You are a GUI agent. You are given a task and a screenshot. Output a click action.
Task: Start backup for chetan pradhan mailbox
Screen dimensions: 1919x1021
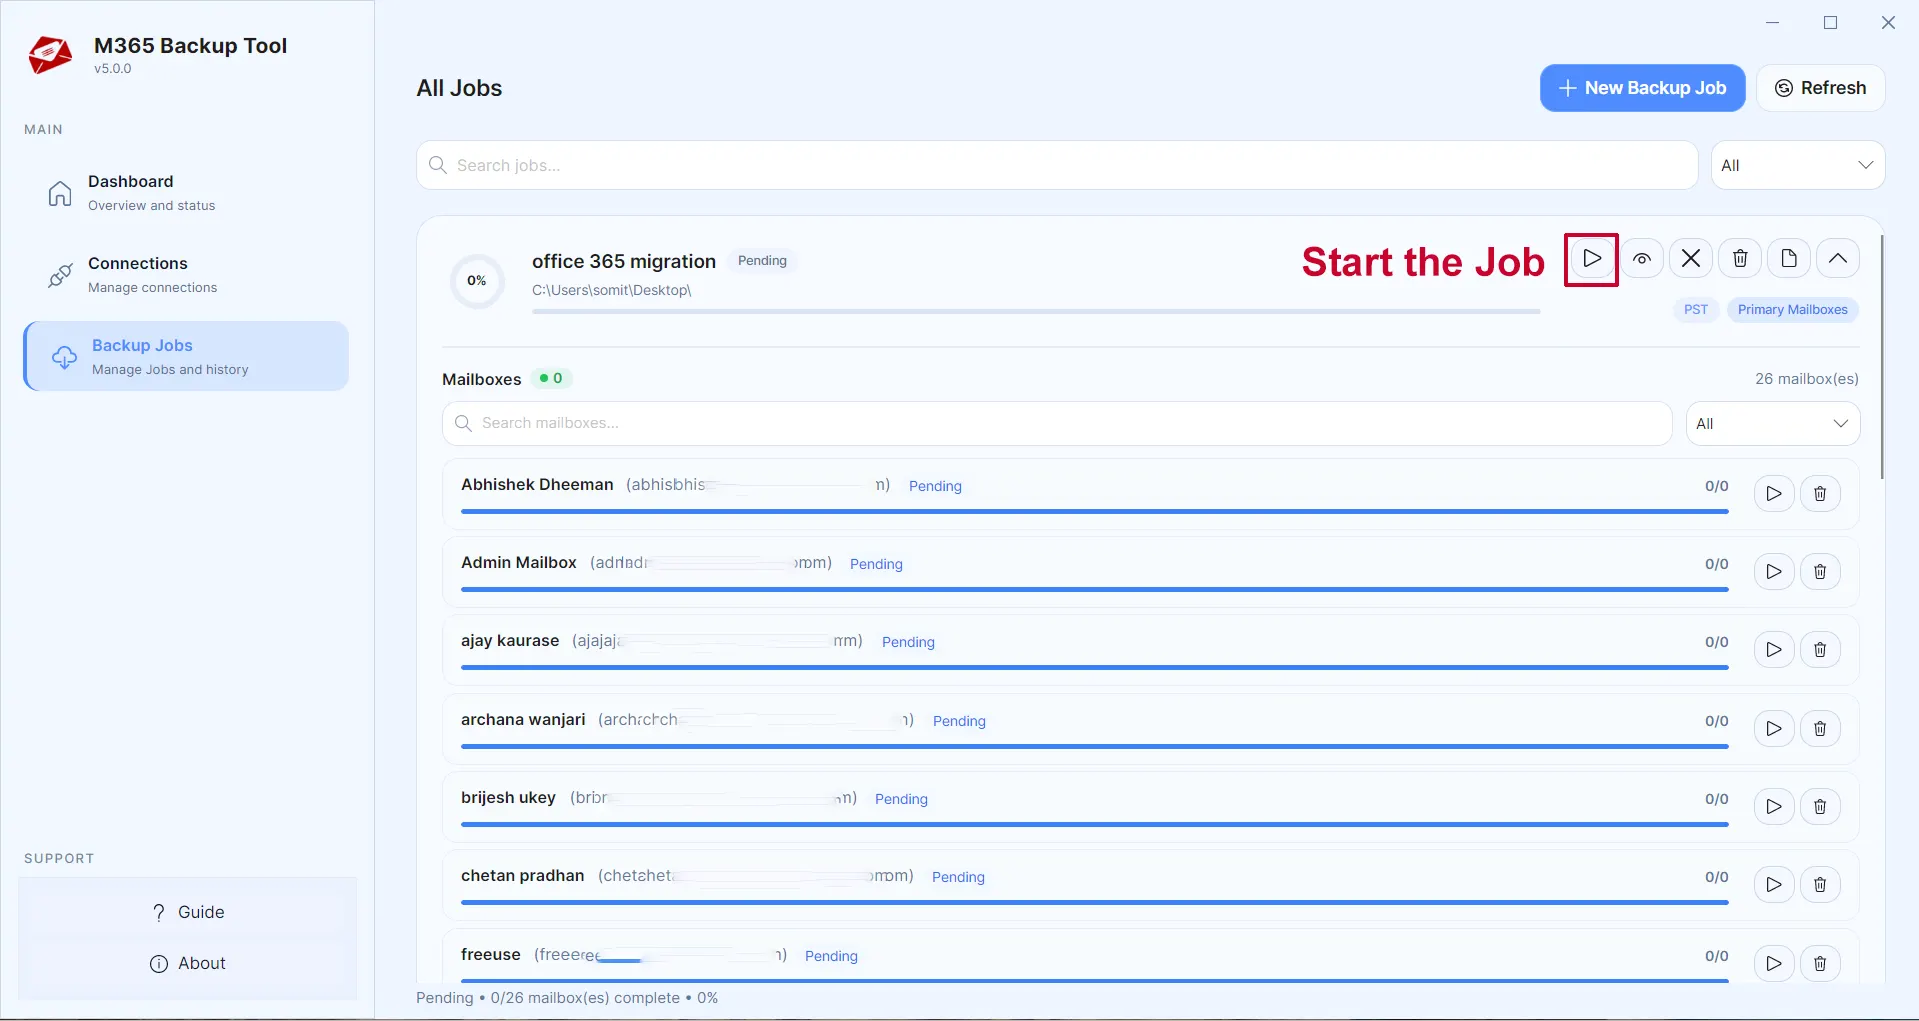coord(1774,885)
